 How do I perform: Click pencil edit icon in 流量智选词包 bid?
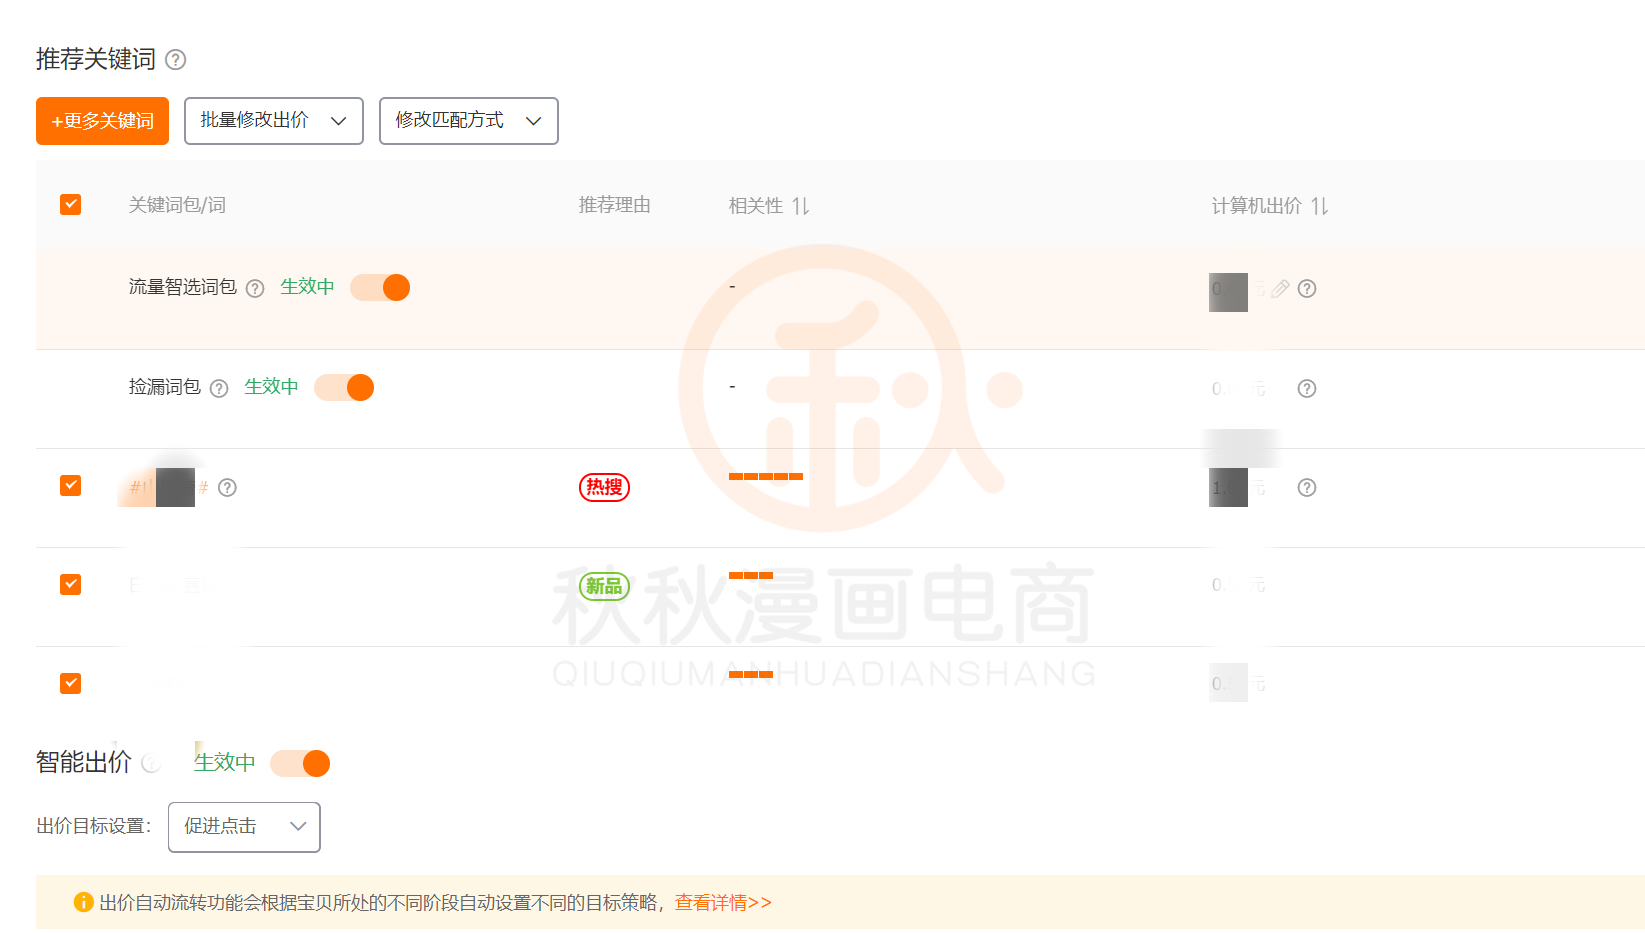(1280, 289)
